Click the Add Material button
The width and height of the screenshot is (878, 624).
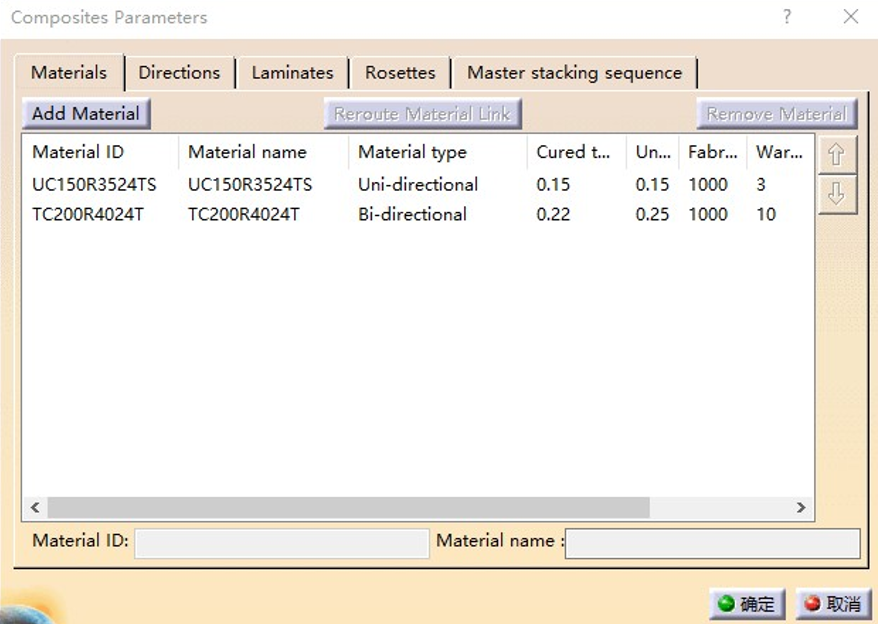tap(86, 114)
